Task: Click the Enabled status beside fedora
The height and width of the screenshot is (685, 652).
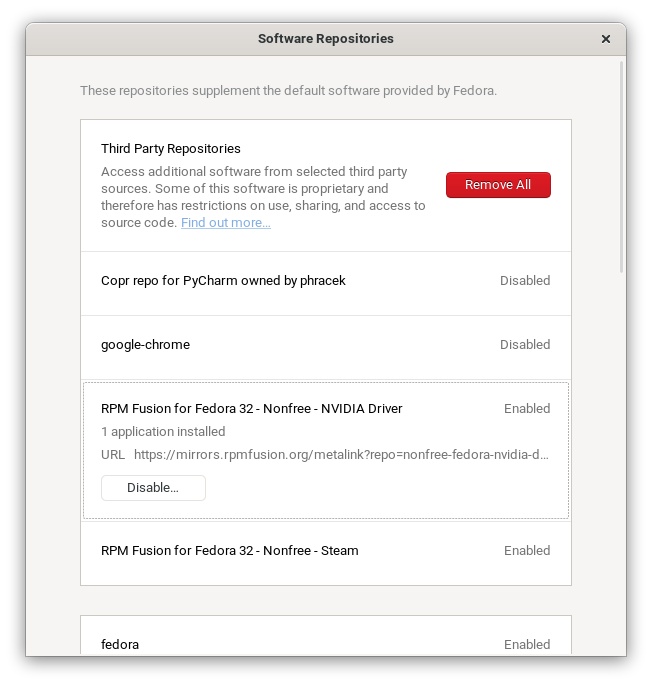Action: point(527,645)
